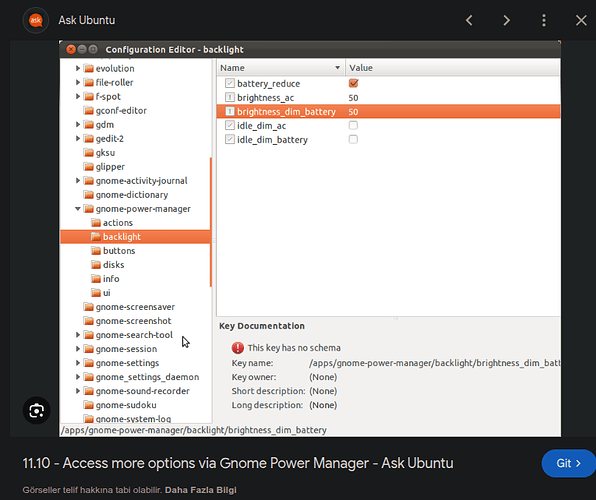Screen dimensions: 596x500
Task: Enable the idle_dim_ac checkbox
Action: click(x=353, y=125)
